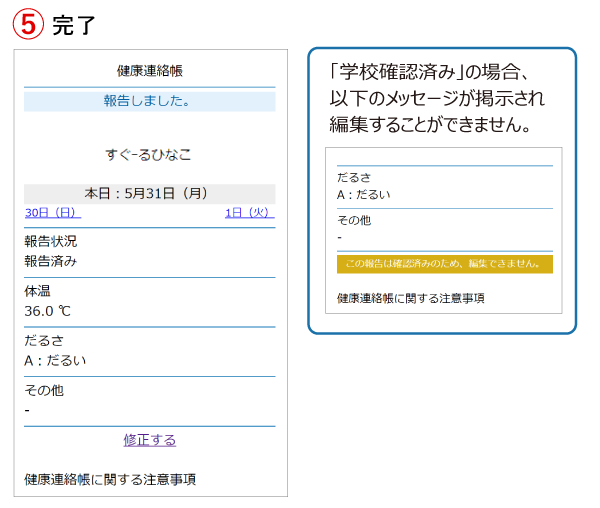Select A:だるい value in left panel
Screen dimensions: 600x508
pos(55,360)
